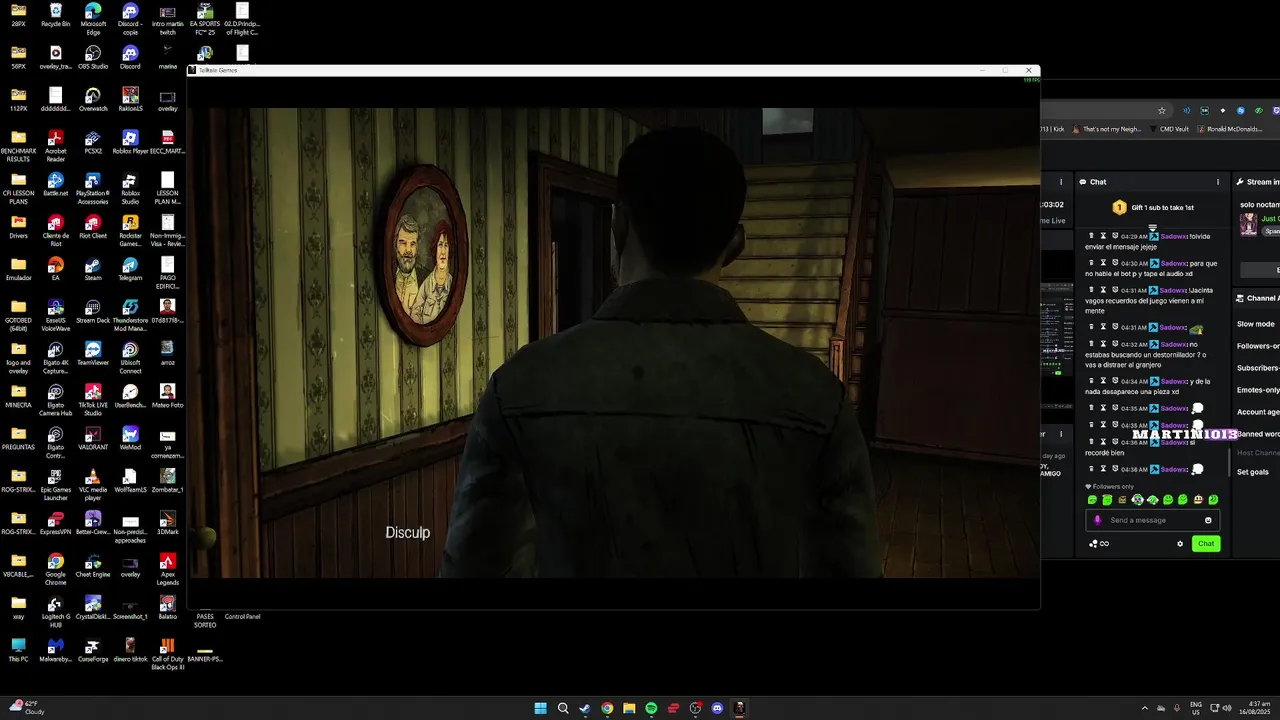Open Discord from the taskbar
Screen dimensions: 1280x720
tap(717, 708)
